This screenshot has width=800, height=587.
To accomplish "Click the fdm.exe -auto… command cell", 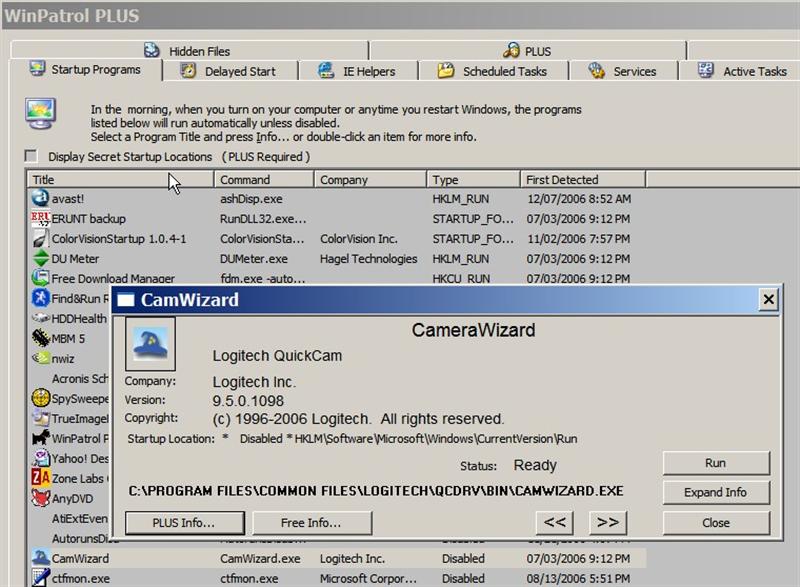I will point(262,278).
